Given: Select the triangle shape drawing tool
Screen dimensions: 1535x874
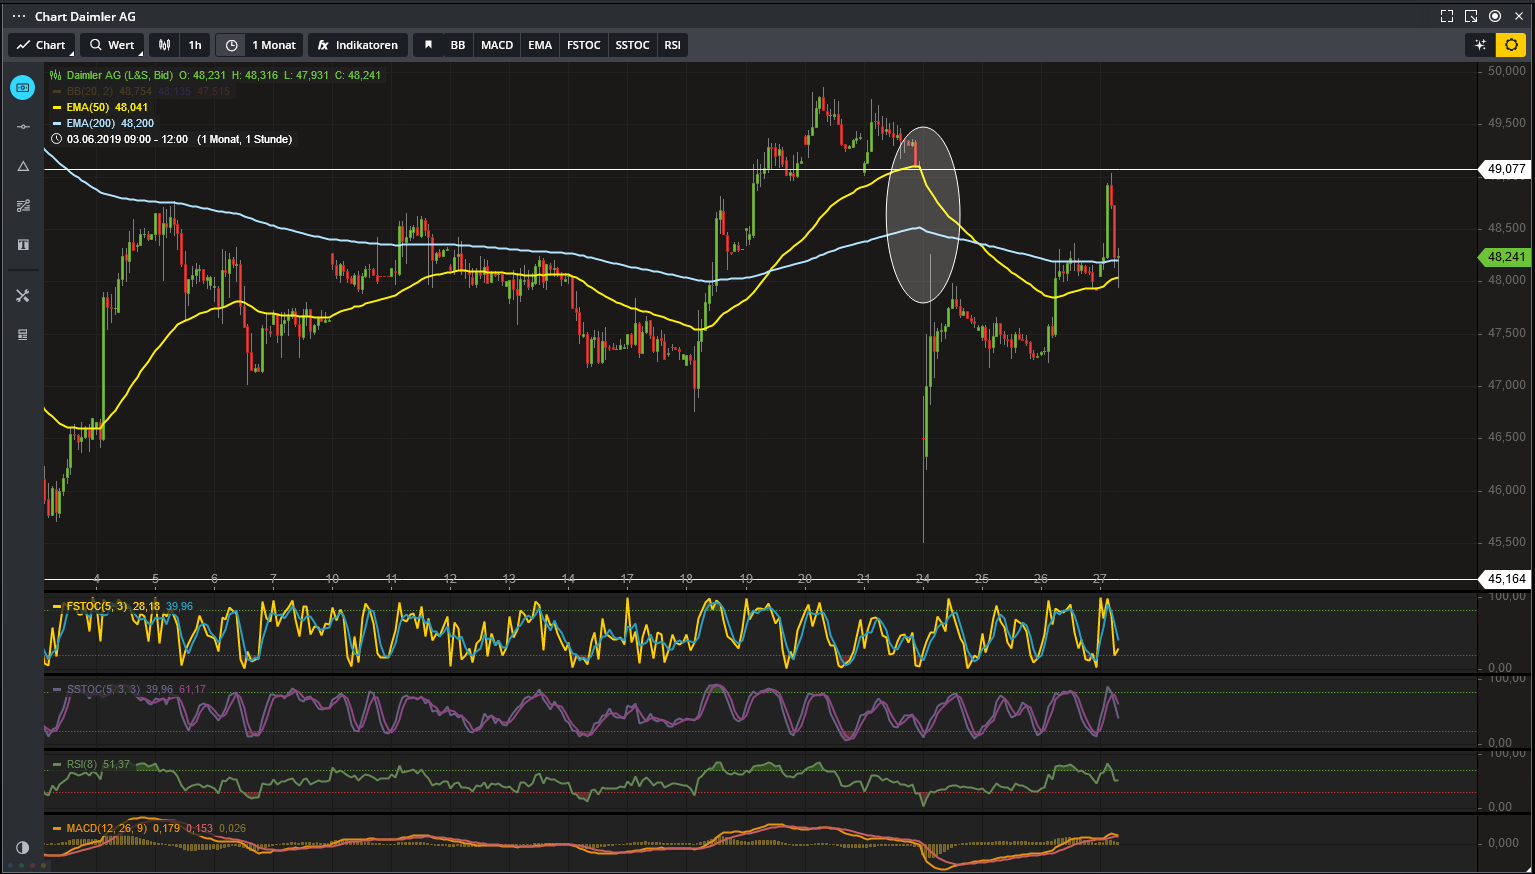Looking at the screenshot, I should (x=23, y=166).
